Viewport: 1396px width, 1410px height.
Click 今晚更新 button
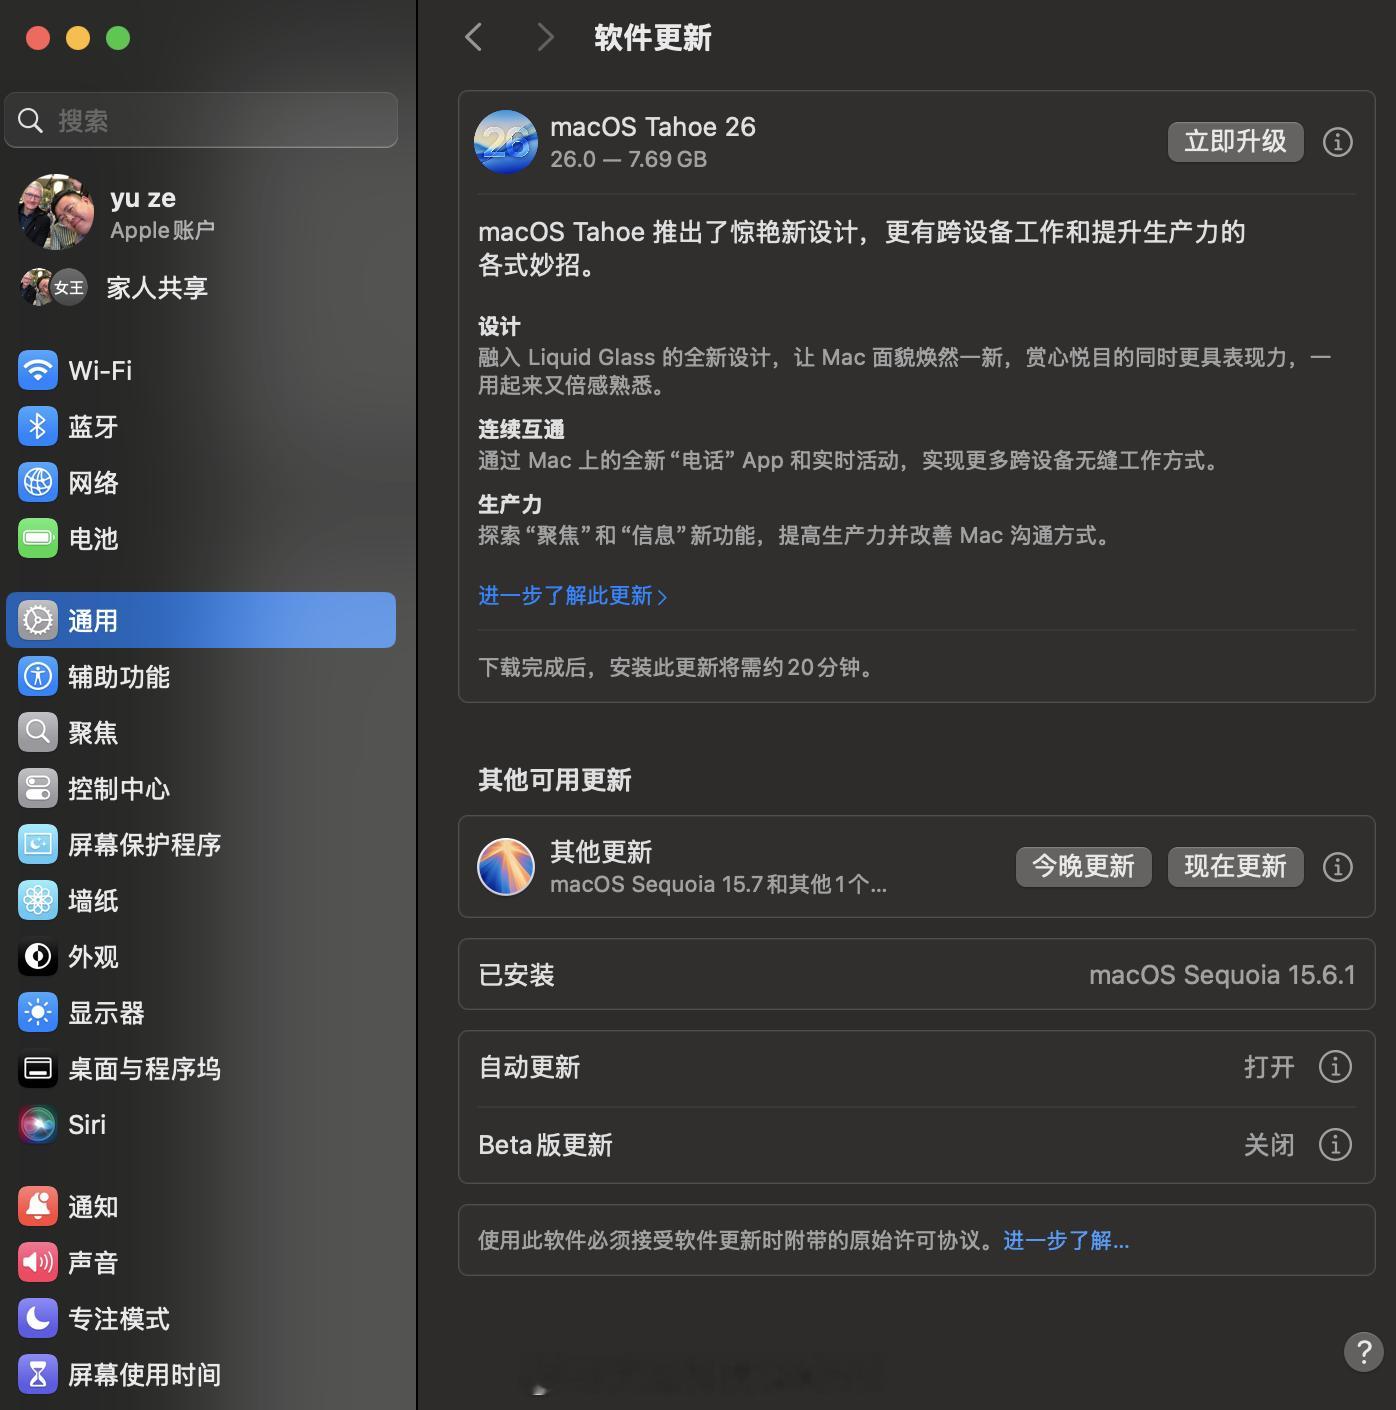pos(1083,866)
